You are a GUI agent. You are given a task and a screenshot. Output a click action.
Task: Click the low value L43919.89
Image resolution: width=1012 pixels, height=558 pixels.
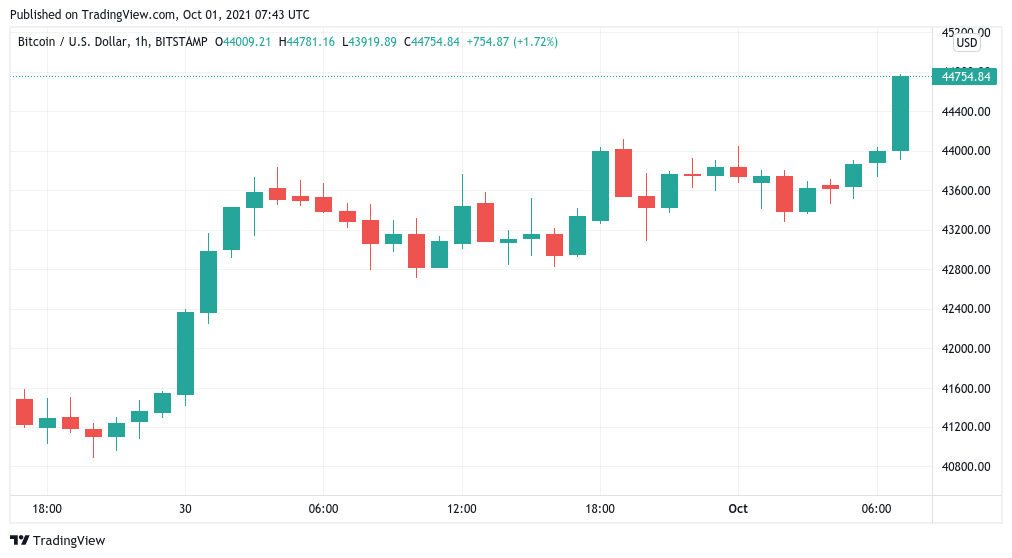(x=370, y=41)
